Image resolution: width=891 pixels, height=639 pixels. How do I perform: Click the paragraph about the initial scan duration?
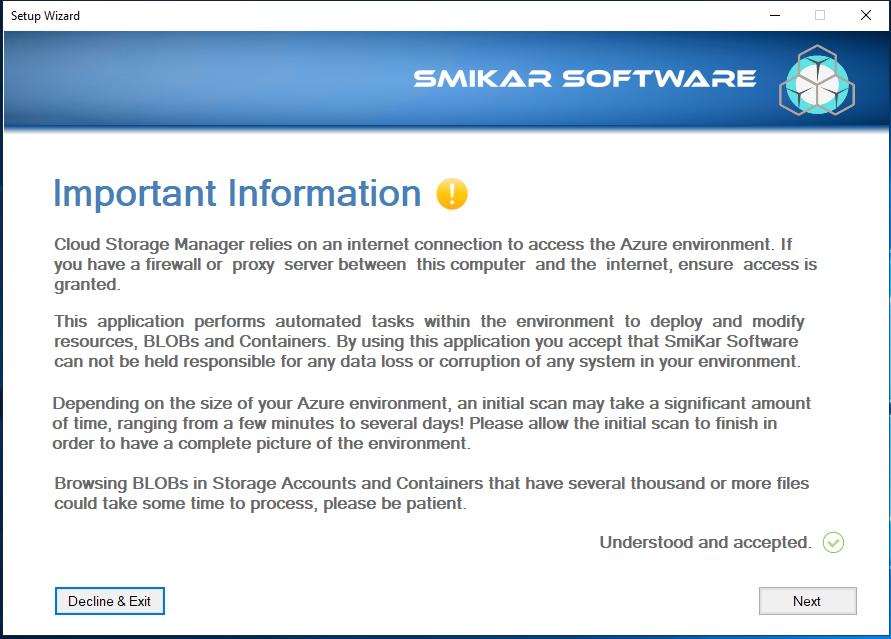tap(431, 423)
